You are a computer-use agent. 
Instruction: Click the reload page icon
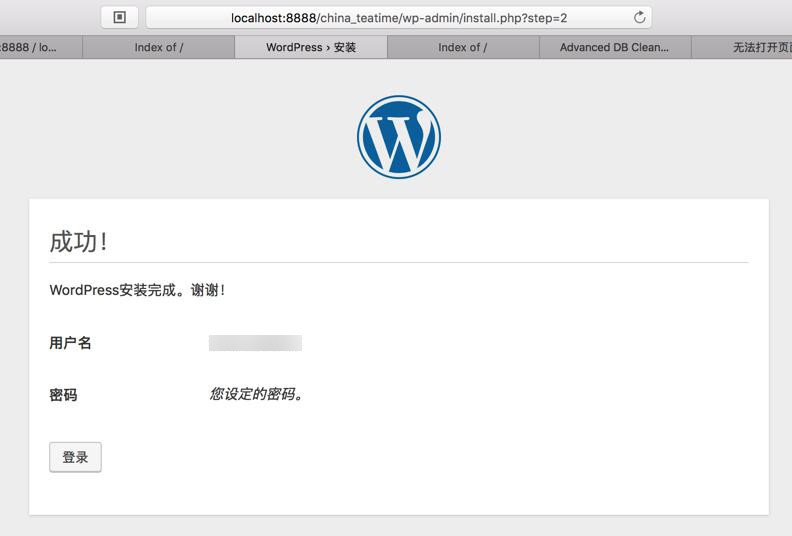coord(639,18)
